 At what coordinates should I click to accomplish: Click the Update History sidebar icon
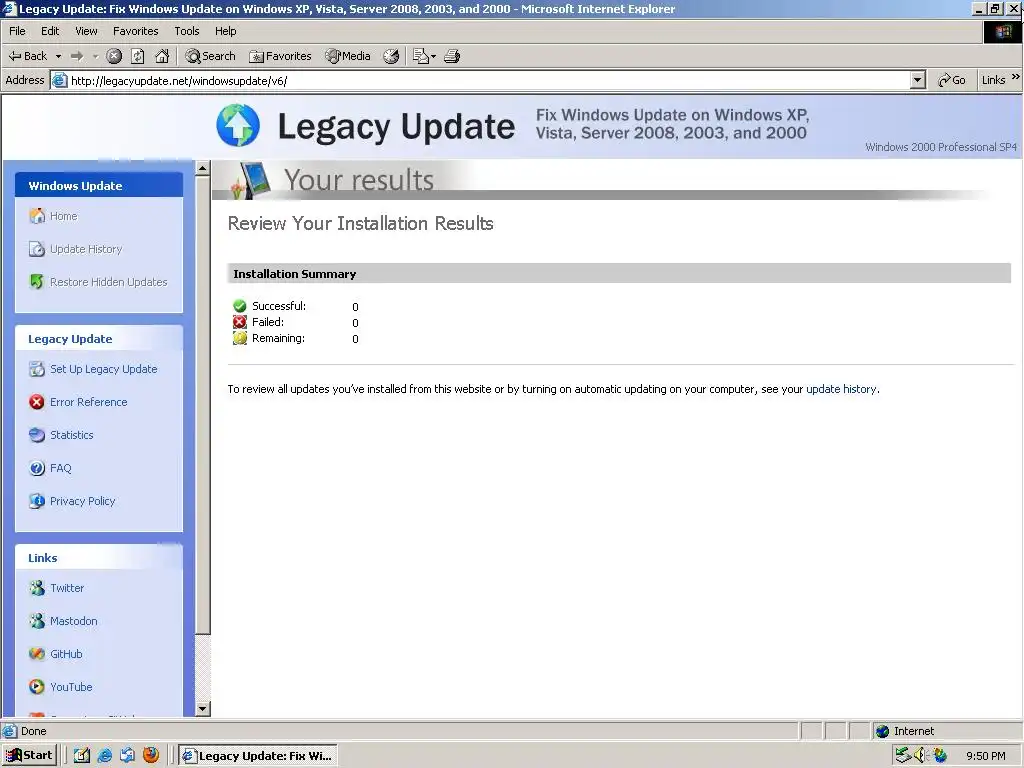tap(37, 249)
